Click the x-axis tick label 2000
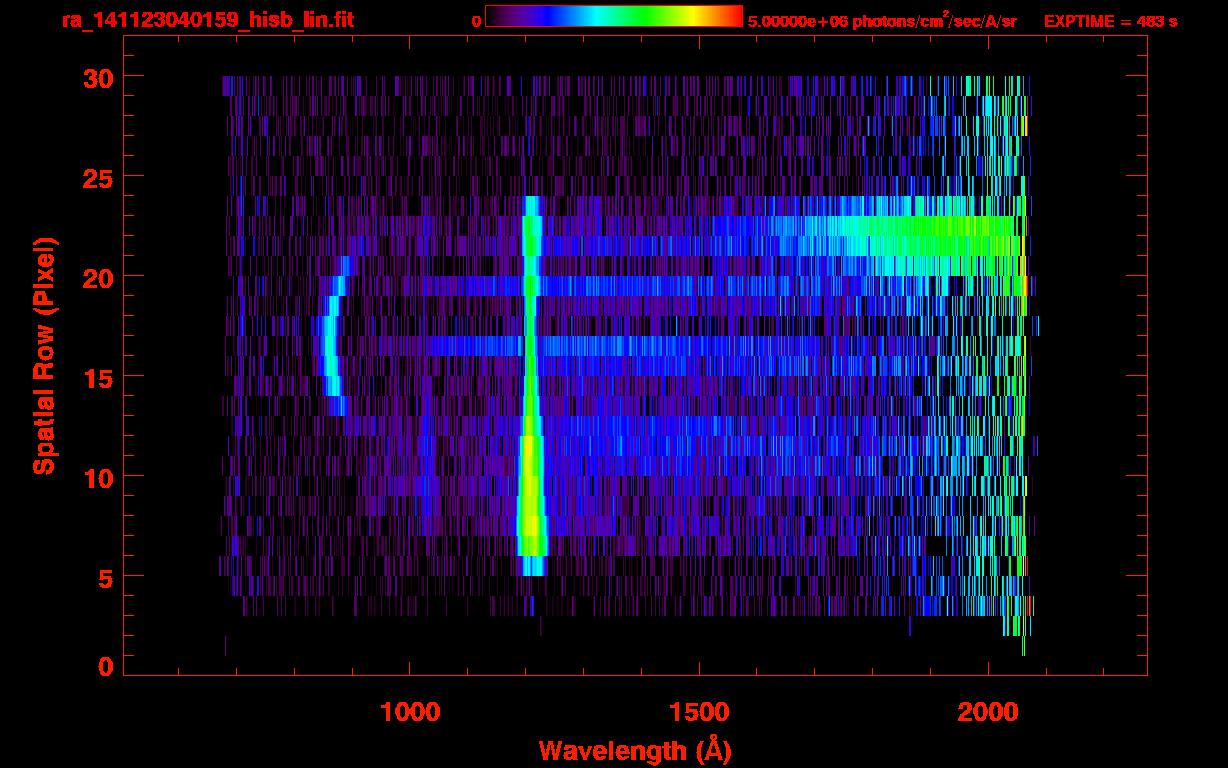The height and width of the screenshot is (768, 1228). tap(988, 712)
